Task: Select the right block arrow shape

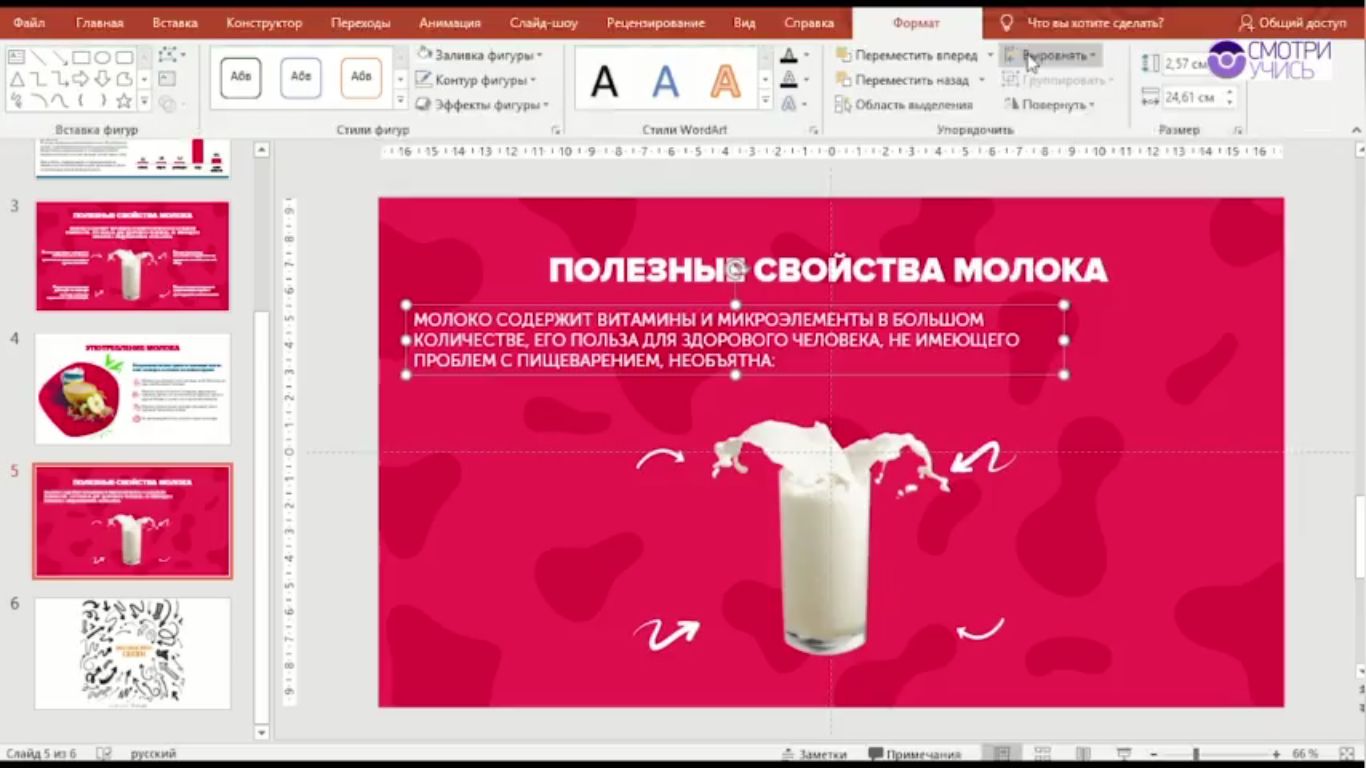Action: [81, 79]
